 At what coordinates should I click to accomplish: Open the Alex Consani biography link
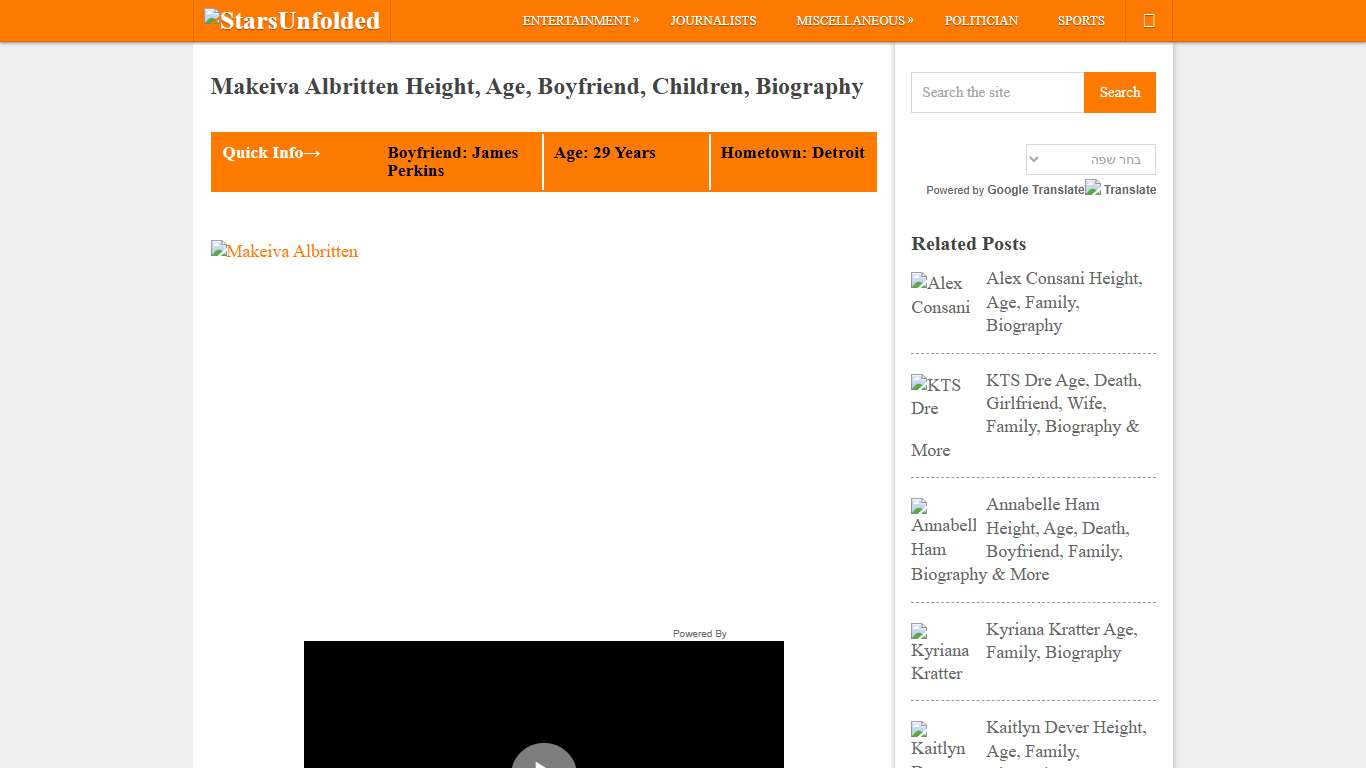[1063, 301]
